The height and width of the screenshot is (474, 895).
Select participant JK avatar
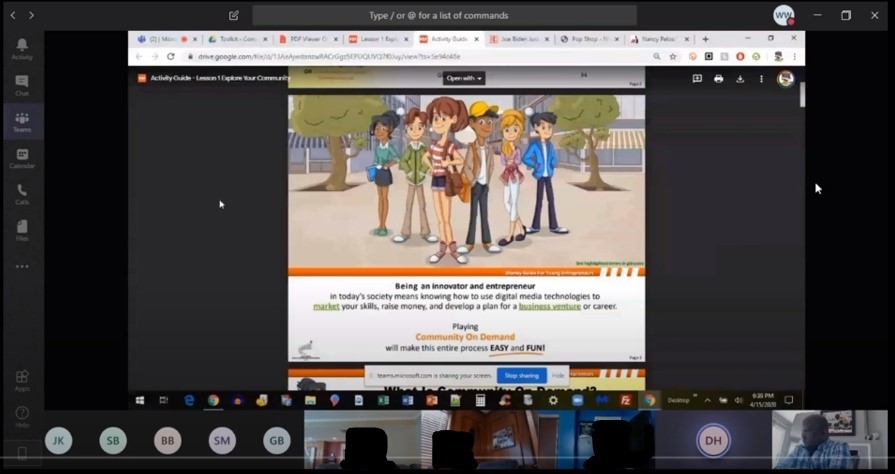click(x=58, y=440)
